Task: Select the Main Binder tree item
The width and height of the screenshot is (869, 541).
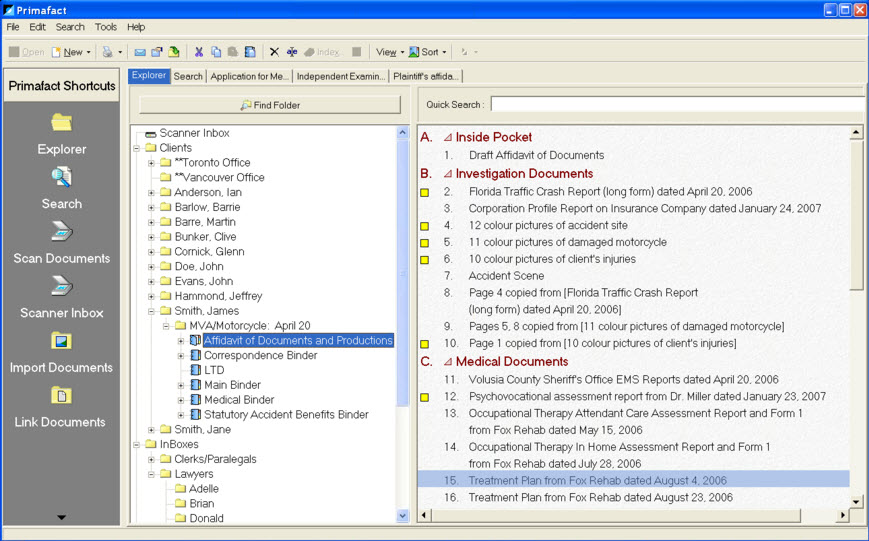Action: coord(232,385)
